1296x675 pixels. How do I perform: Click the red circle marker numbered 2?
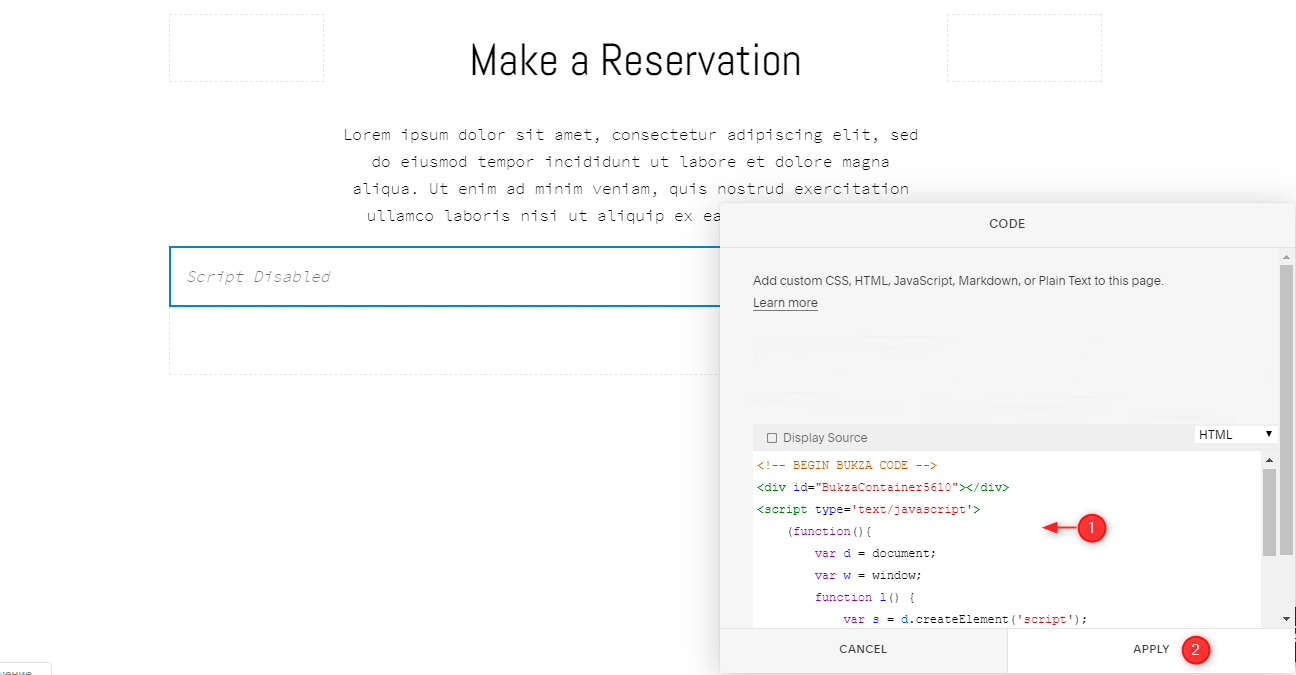(x=1195, y=650)
